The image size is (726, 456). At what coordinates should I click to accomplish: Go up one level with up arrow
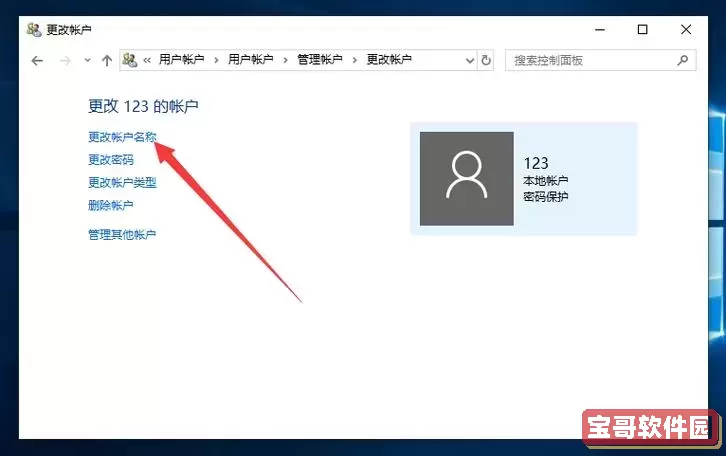[107, 61]
